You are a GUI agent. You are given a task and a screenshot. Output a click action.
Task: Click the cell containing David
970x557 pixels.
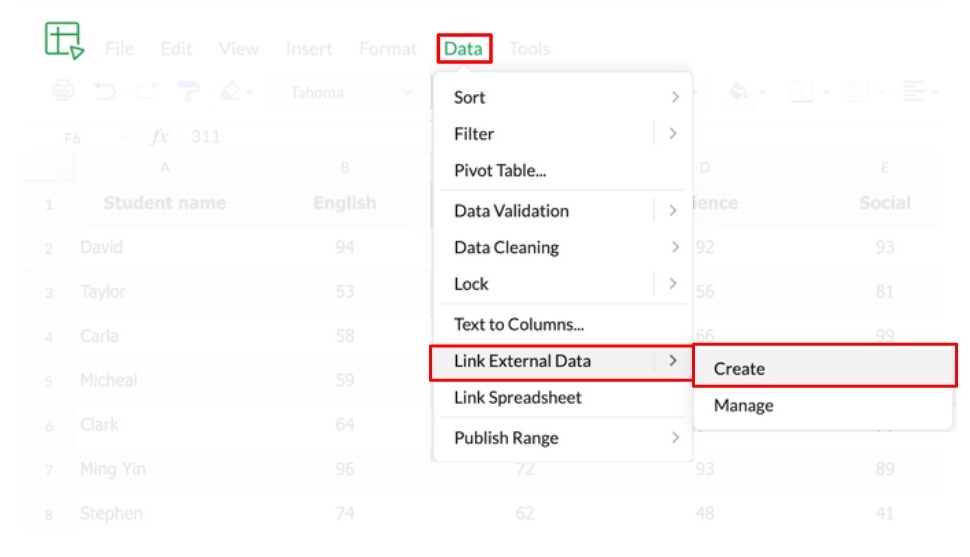102,247
